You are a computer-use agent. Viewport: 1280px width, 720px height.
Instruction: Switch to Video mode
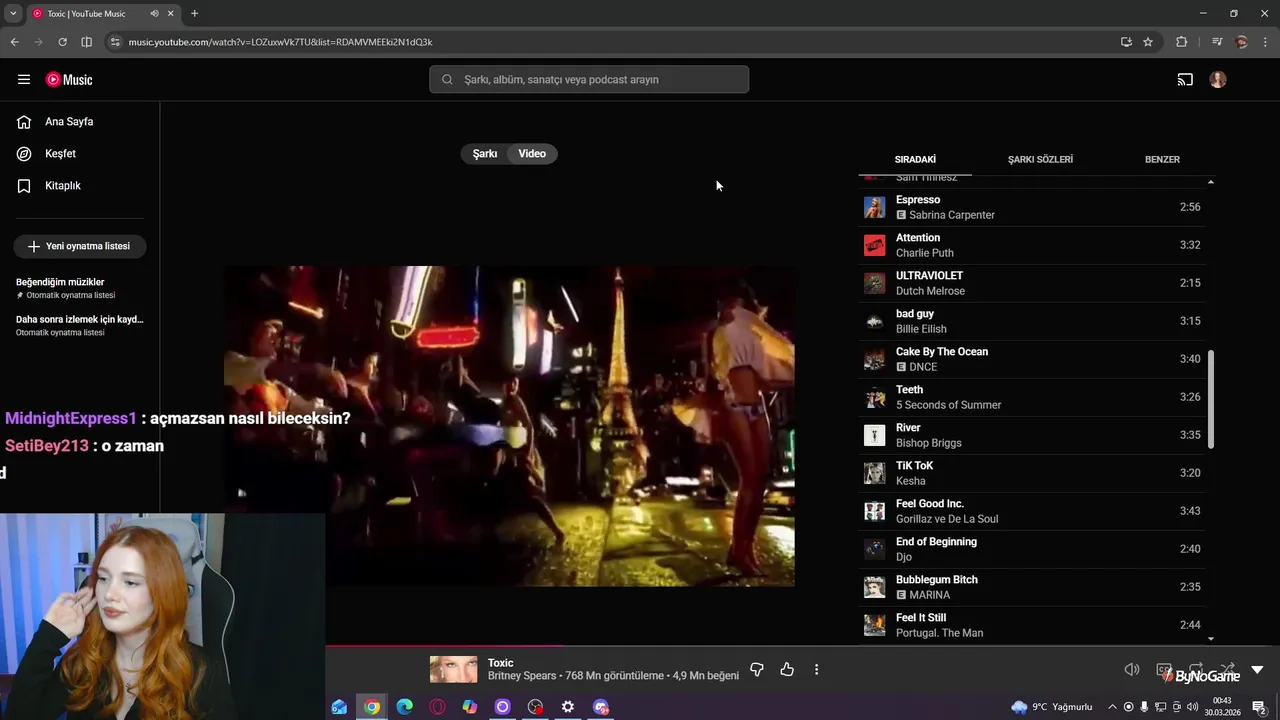point(532,154)
